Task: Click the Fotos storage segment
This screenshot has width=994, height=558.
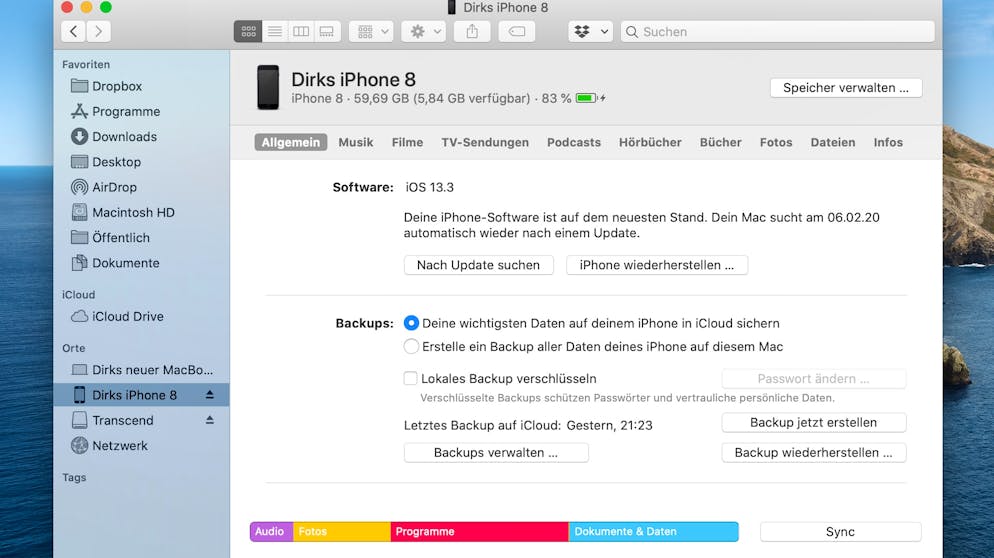Action: point(342,531)
